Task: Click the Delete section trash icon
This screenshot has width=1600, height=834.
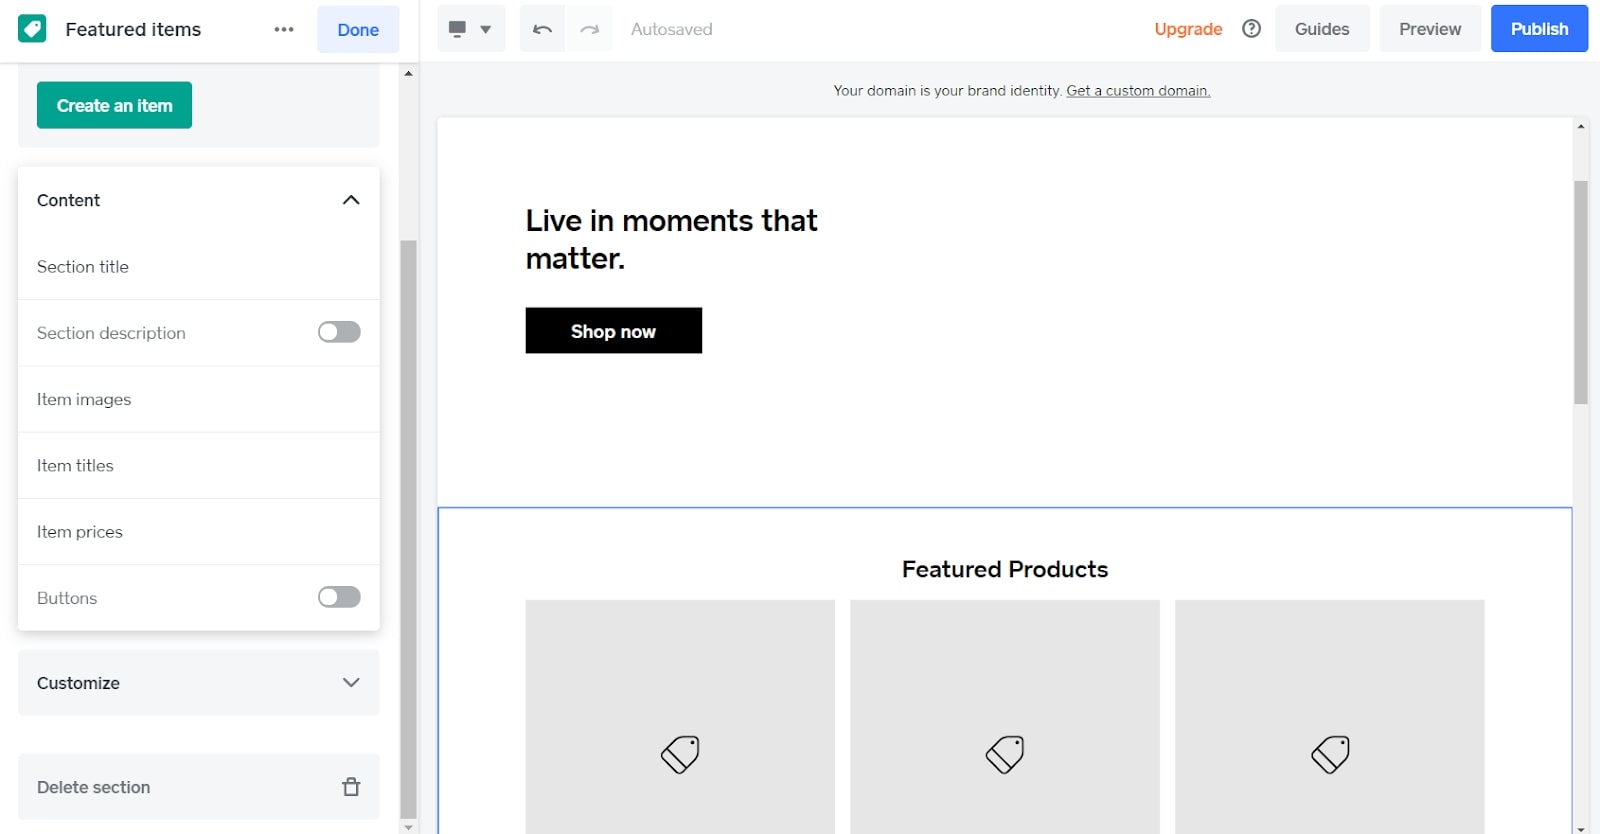Action: (351, 787)
